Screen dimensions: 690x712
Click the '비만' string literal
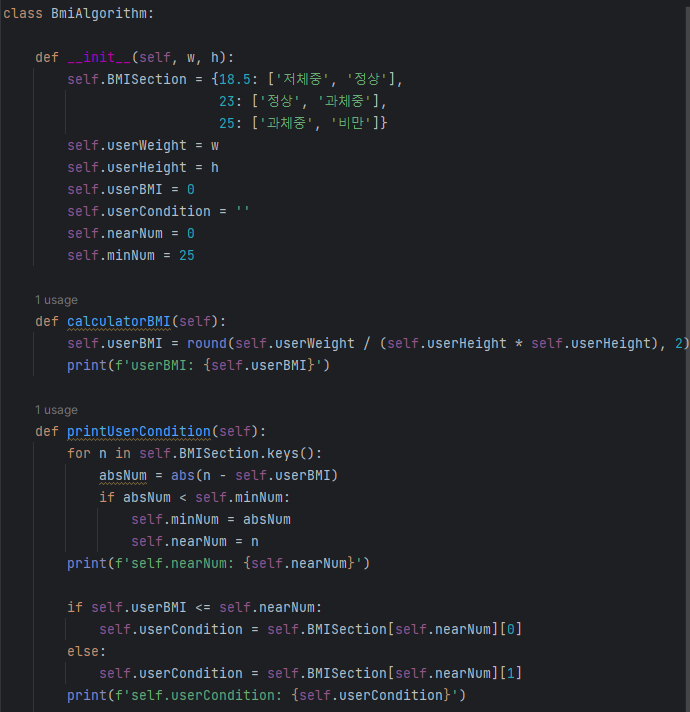(x=350, y=123)
